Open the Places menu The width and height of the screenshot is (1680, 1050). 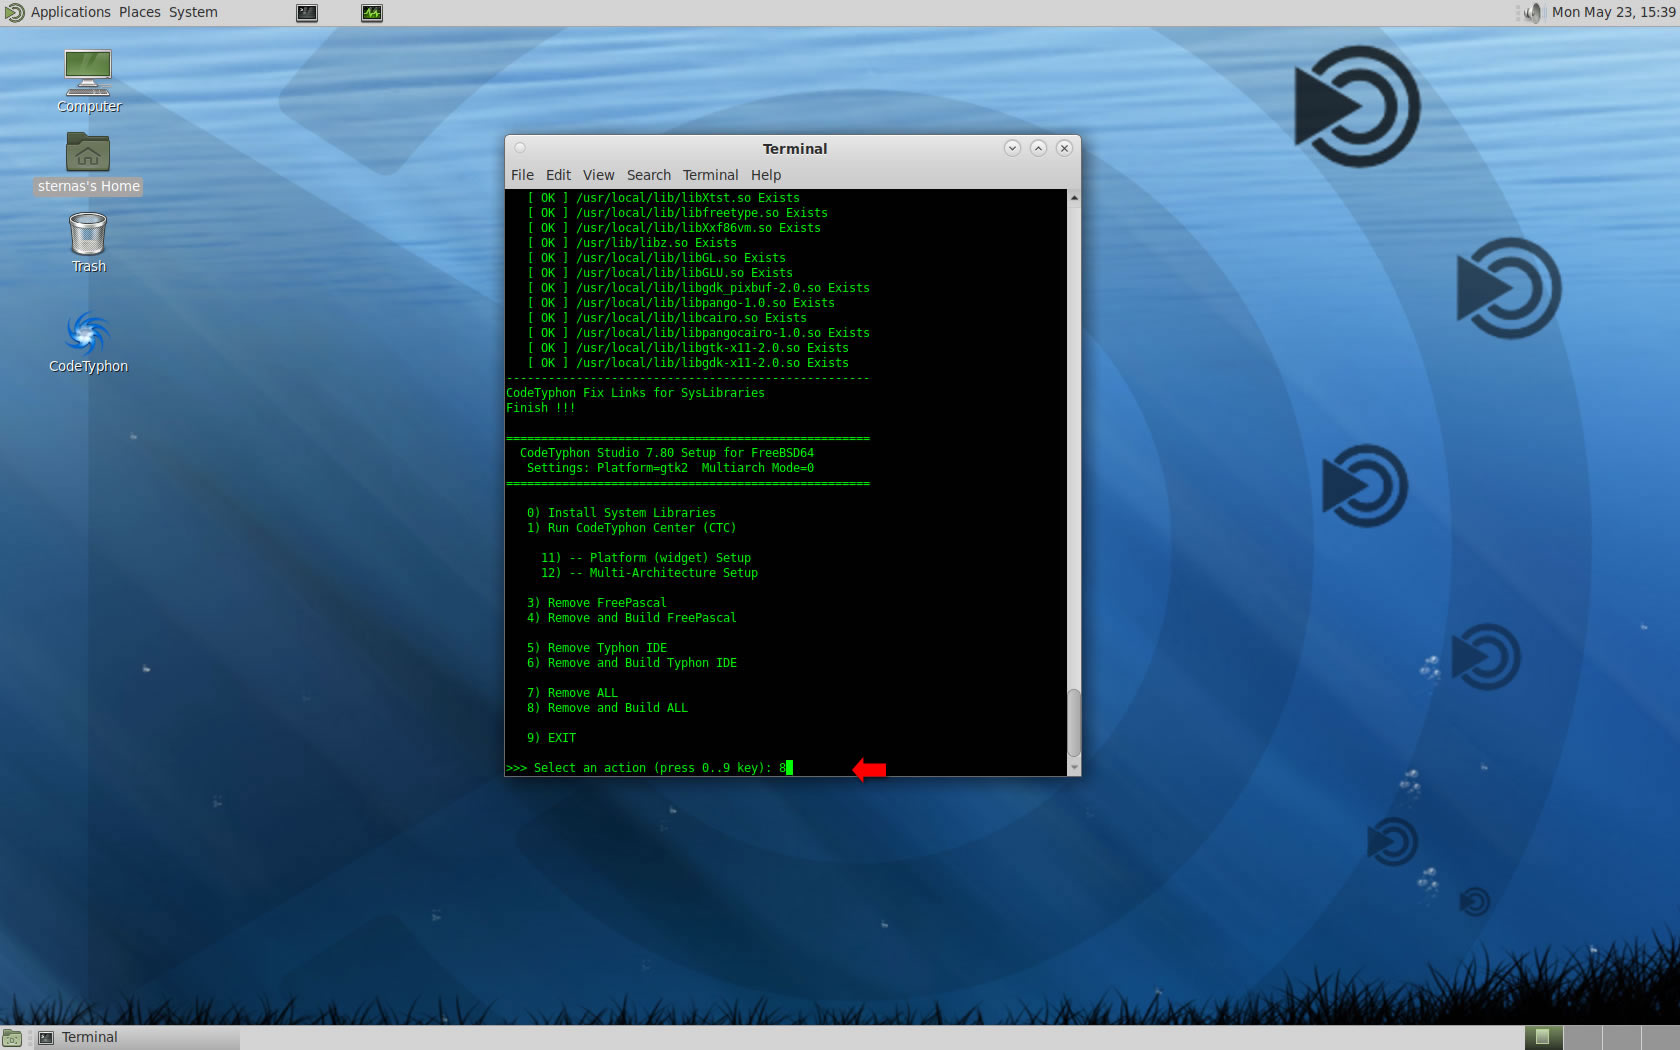pos(139,12)
